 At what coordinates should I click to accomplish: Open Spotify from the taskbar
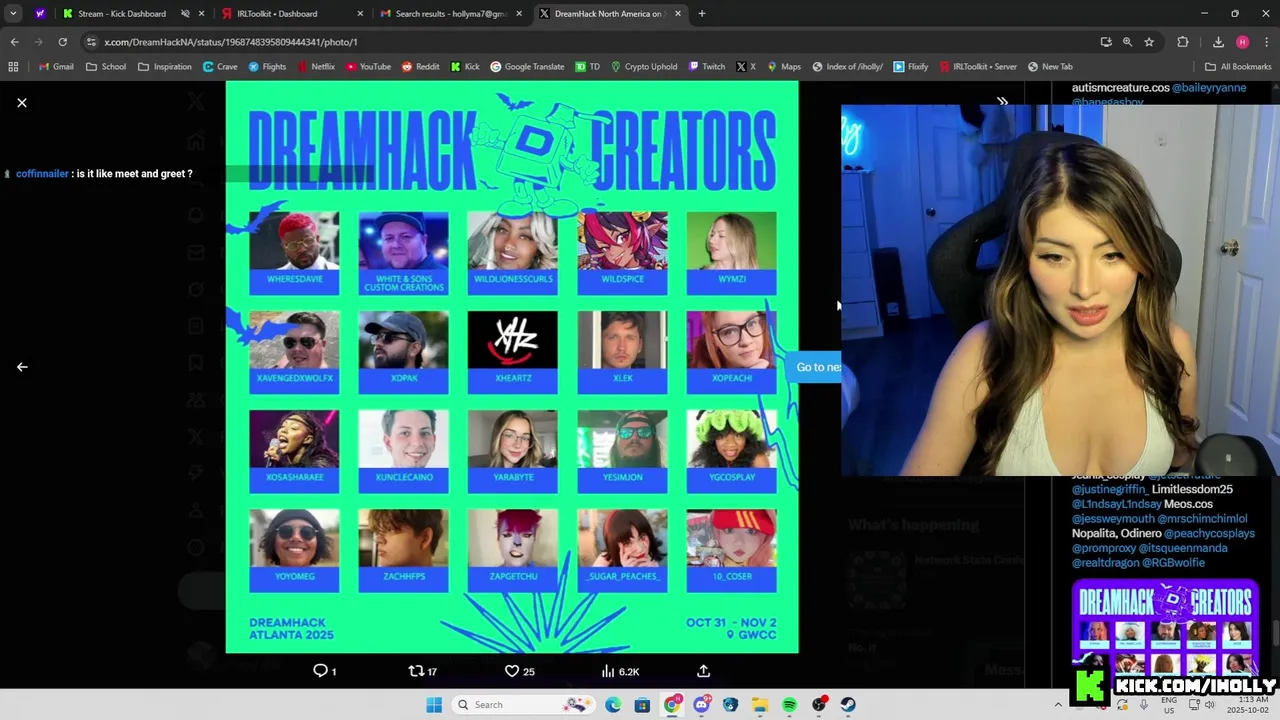[789, 705]
